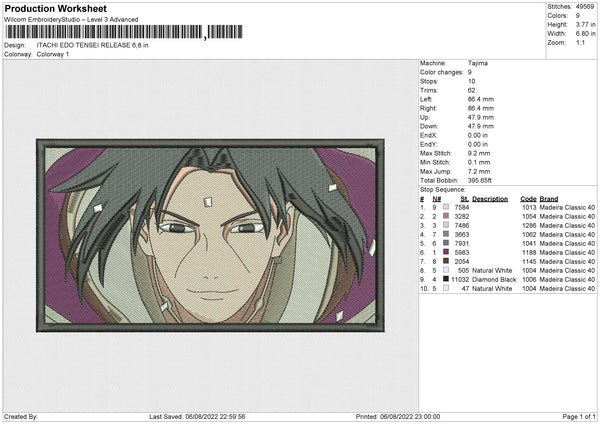Select the swatch for stop 2 code 1054
600x424 pixels.
[446, 216]
